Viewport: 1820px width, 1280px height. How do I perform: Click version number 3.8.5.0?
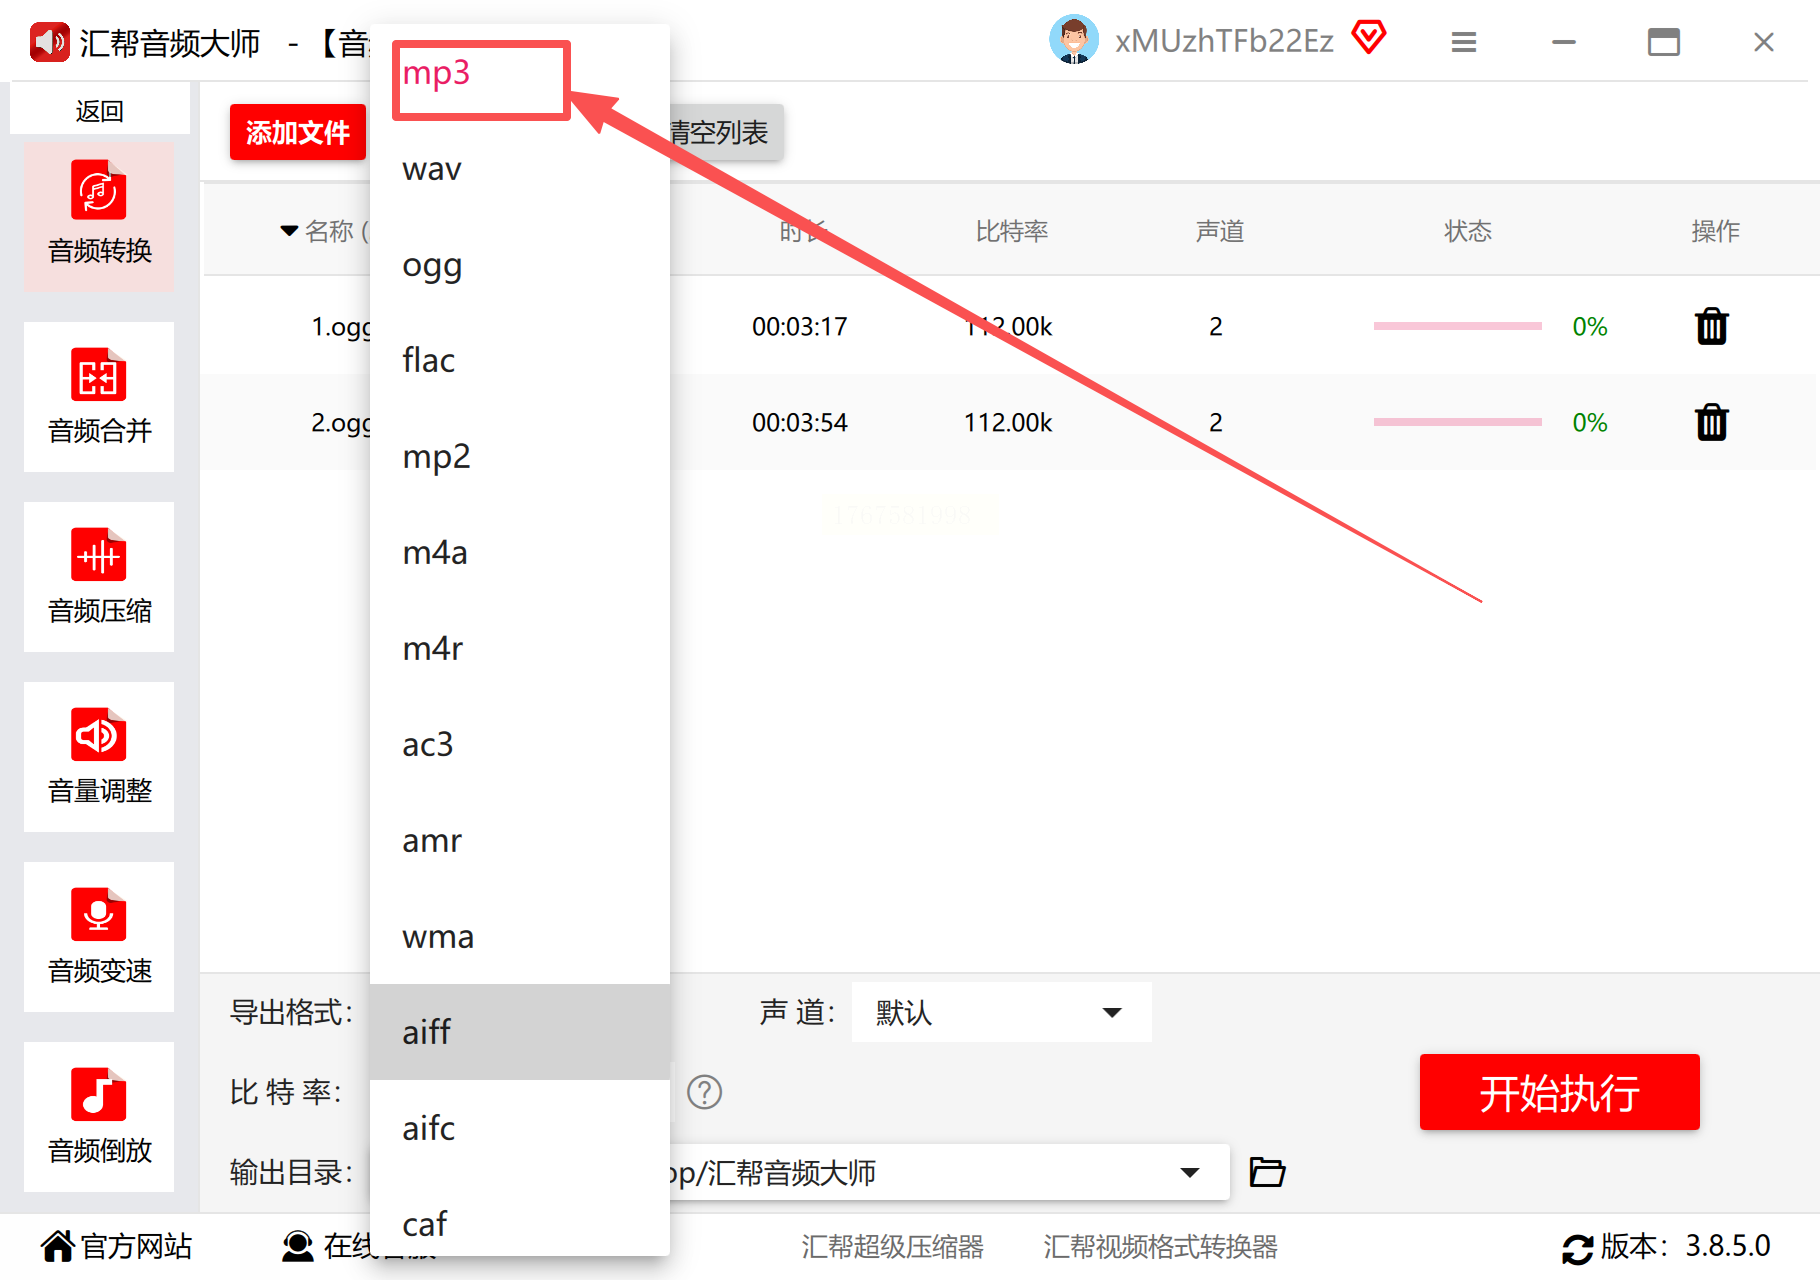coord(1728,1246)
